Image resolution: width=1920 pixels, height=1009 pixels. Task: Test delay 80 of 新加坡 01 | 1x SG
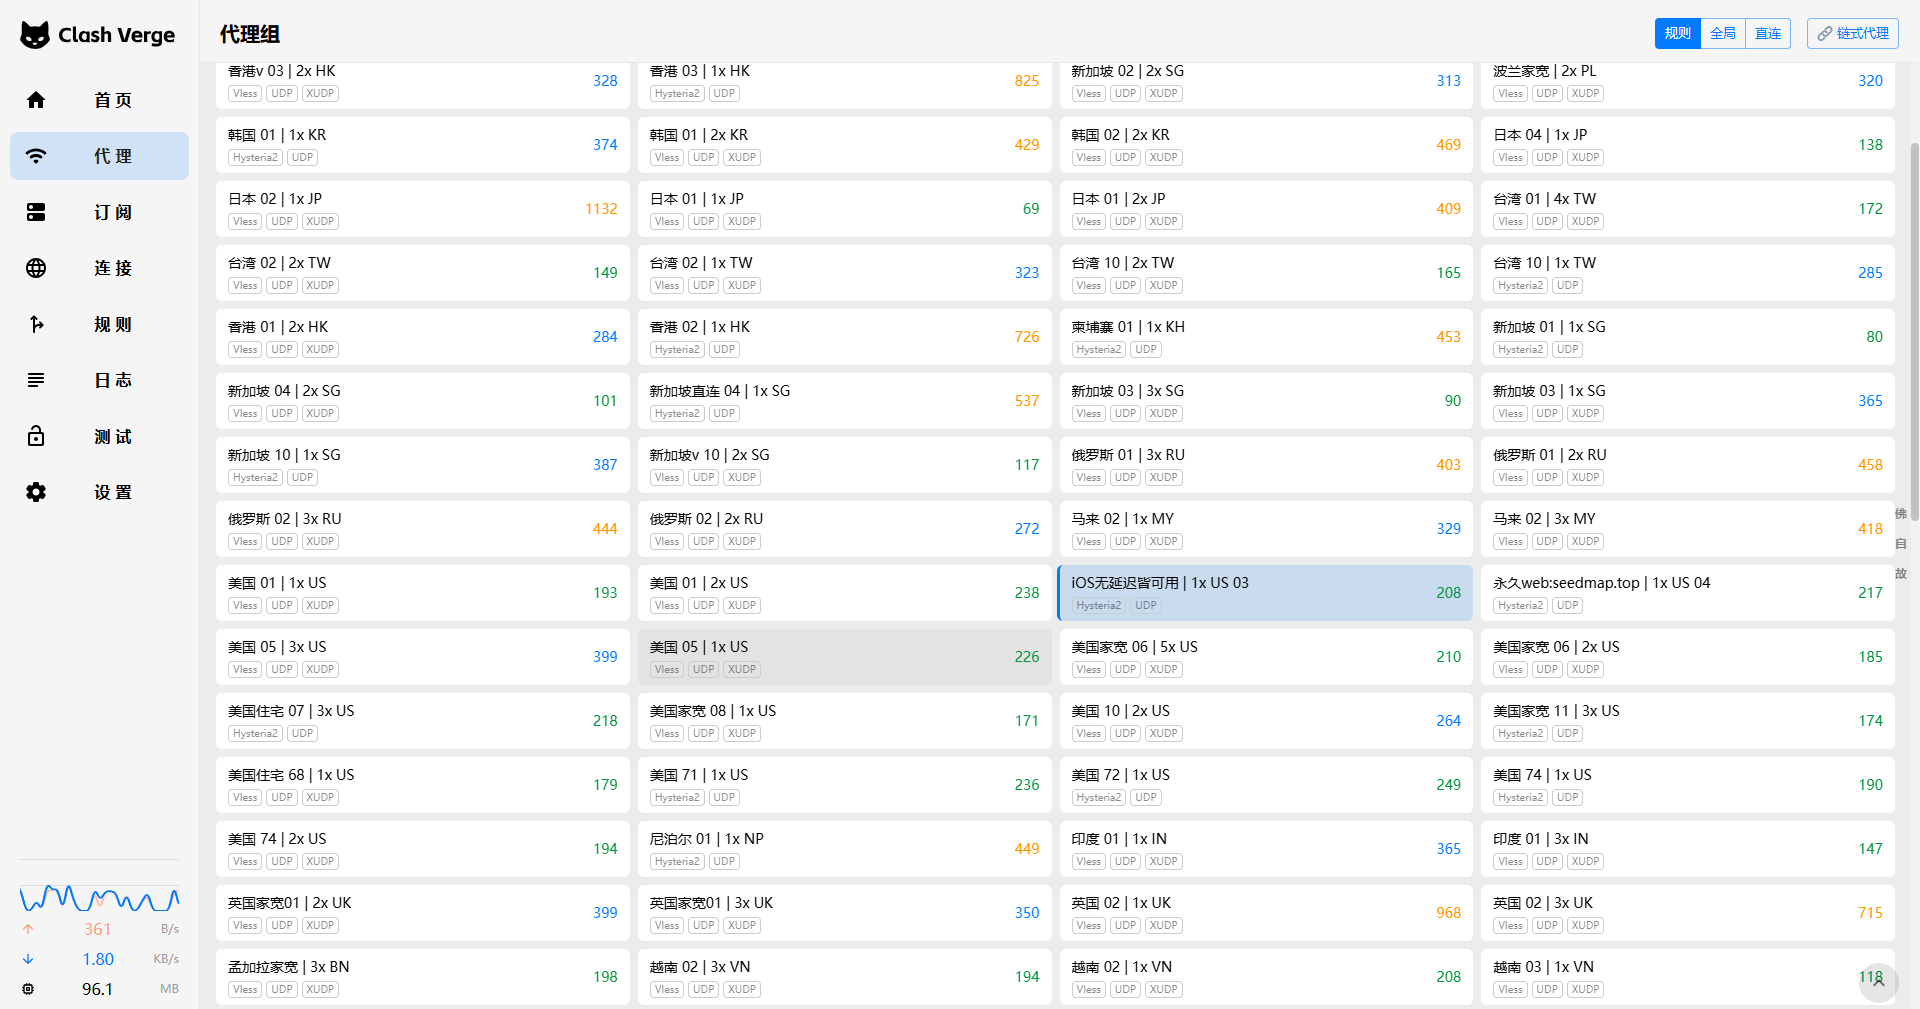pos(1874,337)
